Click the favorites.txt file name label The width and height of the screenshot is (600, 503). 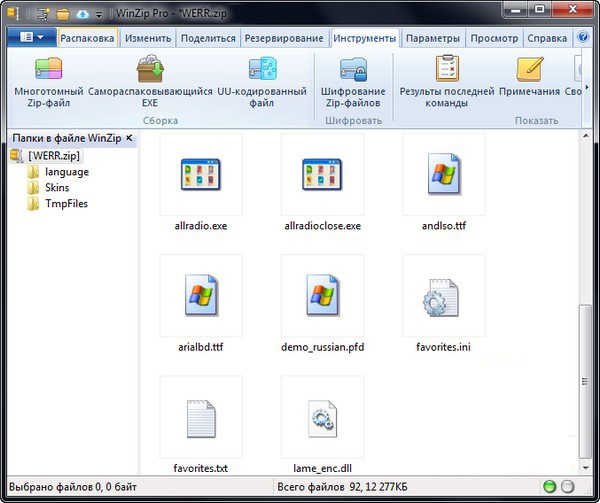tap(201, 468)
